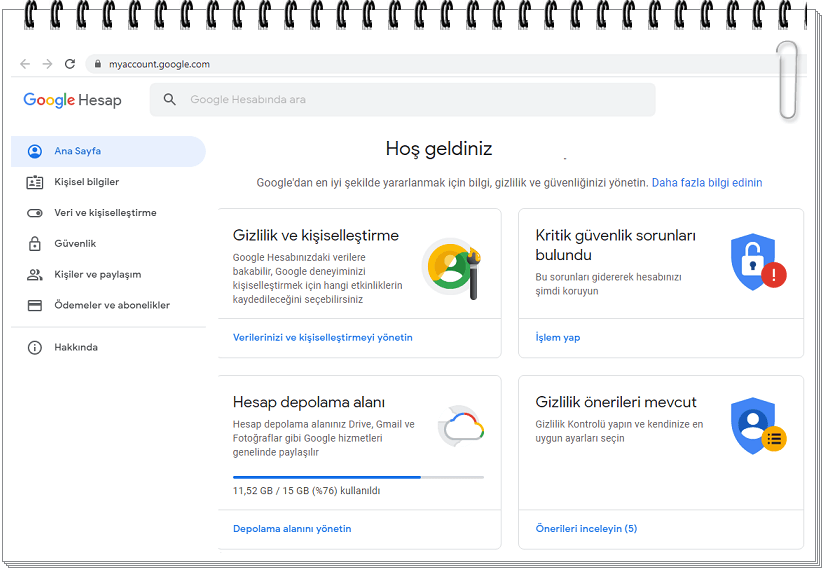Open Hakkında page
The image size is (824, 570).
108,347
